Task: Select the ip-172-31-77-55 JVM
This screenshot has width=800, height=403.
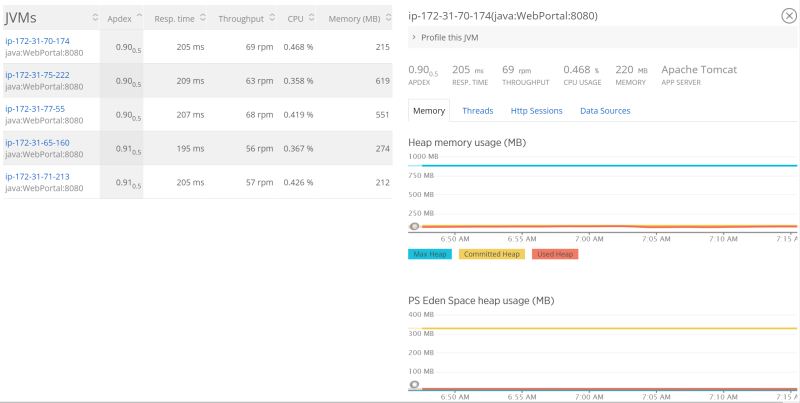Action: 35,108
